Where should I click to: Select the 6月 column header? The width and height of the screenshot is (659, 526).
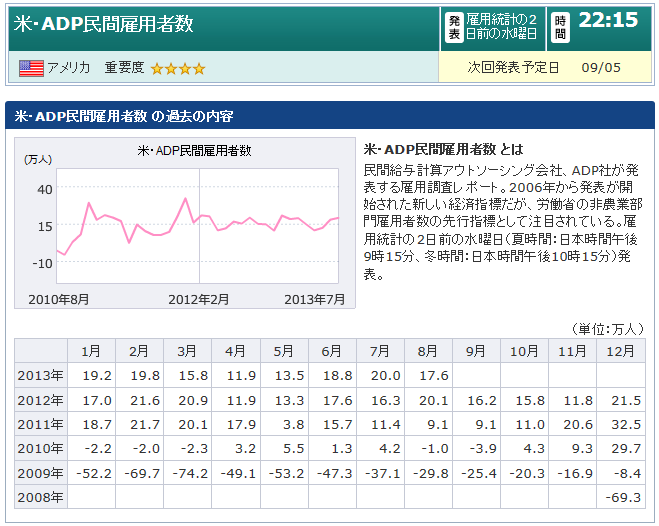[x=332, y=351]
